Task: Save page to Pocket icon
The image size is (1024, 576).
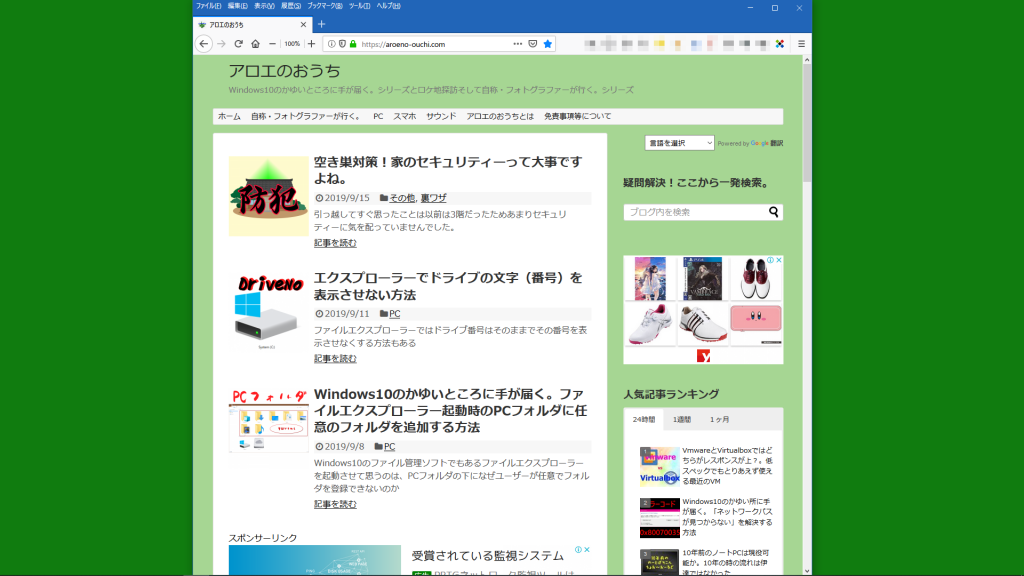Action: click(x=532, y=44)
